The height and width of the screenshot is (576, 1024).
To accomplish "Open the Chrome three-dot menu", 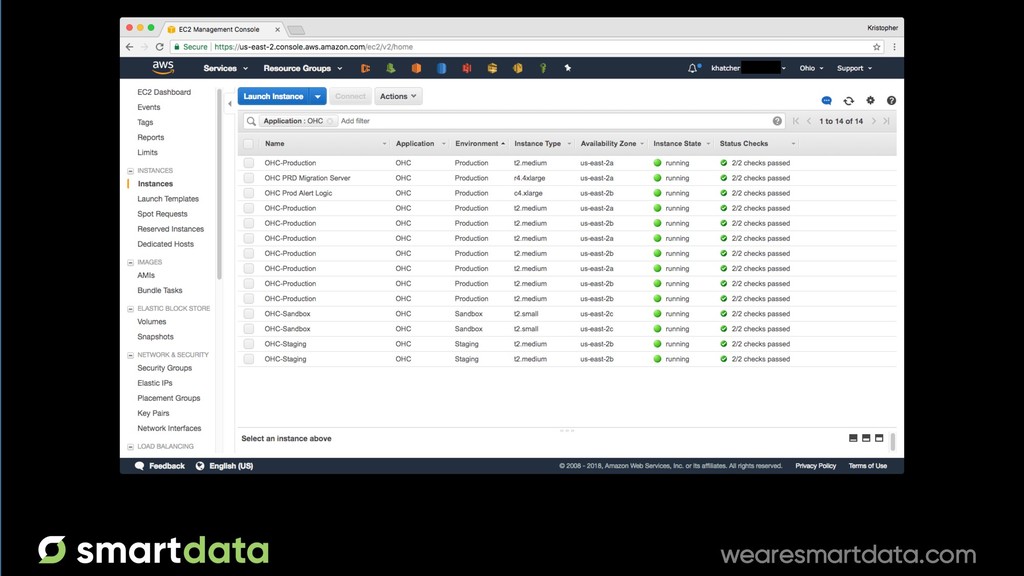I will tap(894, 47).
